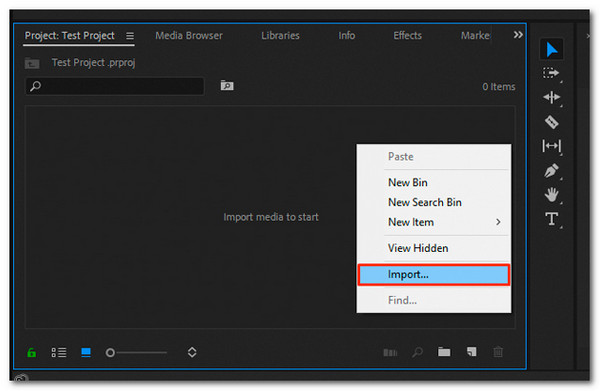
Task: Click 'Test Project .prproj' file name
Action: (93, 62)
